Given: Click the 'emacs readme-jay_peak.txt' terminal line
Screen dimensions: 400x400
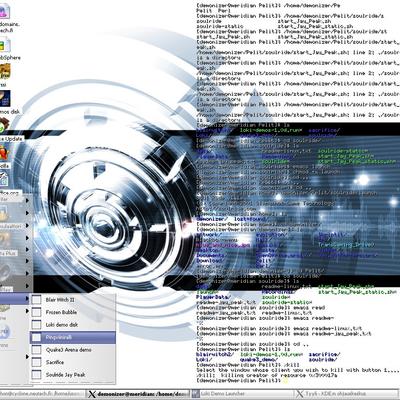Looking at the screenshot, I should click(x=284, y=333).
